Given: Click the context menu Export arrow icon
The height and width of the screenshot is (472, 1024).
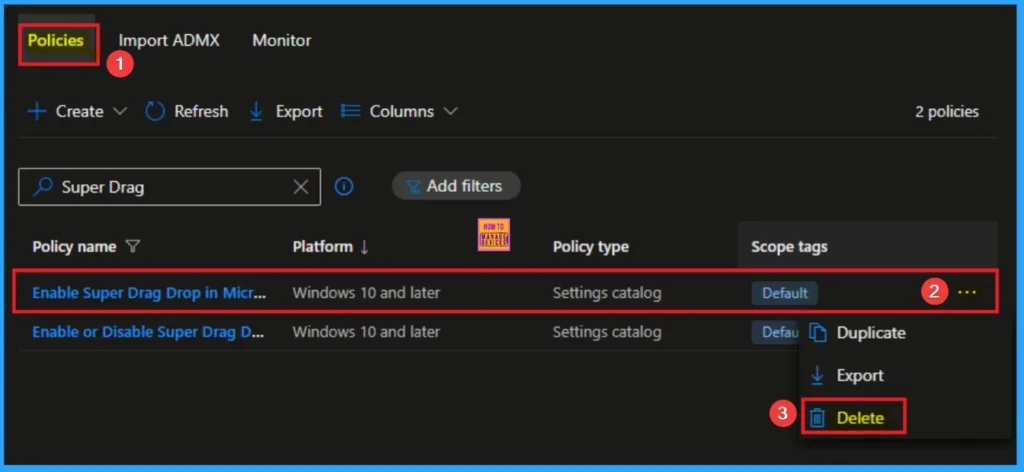Looking at the screenshot, I should point(817,375).
